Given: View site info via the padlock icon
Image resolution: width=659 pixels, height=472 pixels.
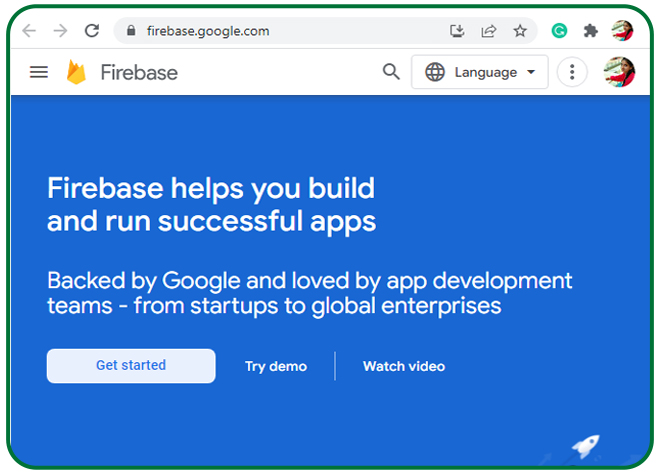Looking at the screenshot, I should coord(131,31).
